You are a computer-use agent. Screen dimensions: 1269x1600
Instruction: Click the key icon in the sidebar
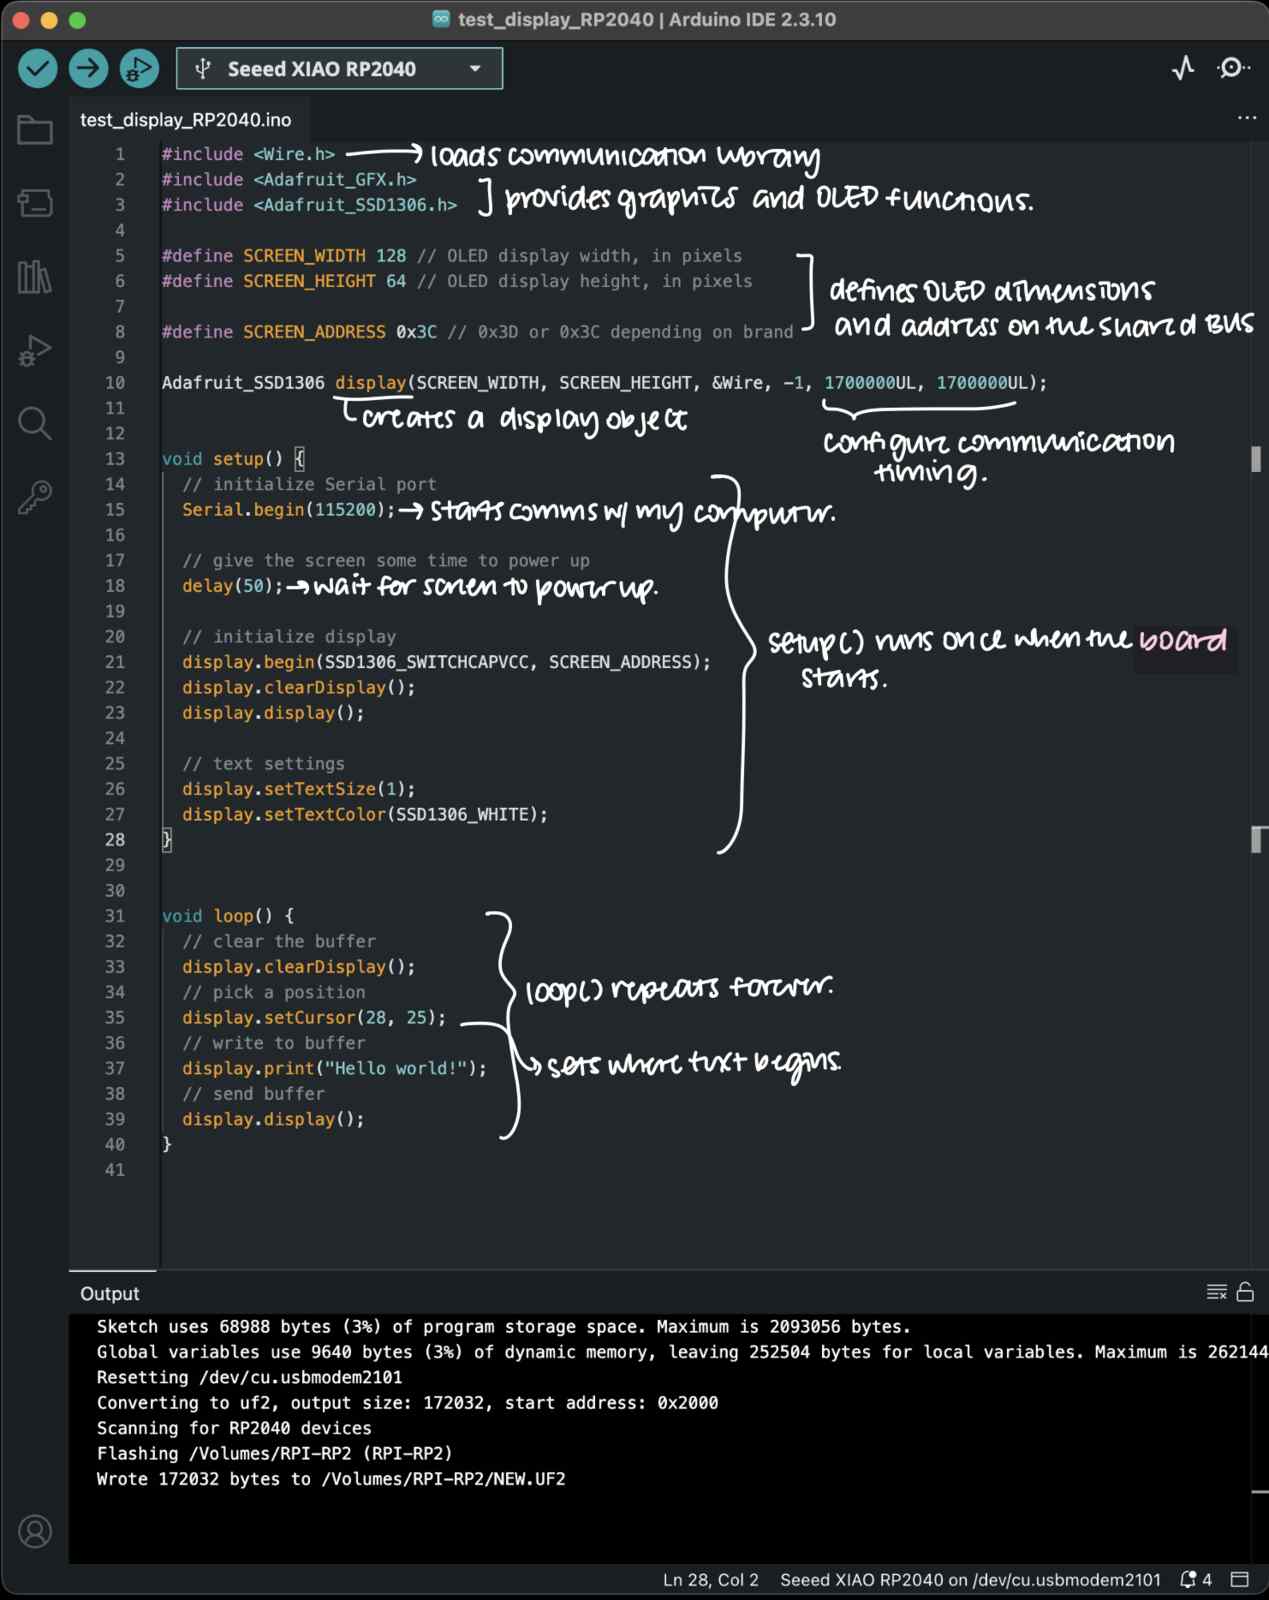(35, 497)
